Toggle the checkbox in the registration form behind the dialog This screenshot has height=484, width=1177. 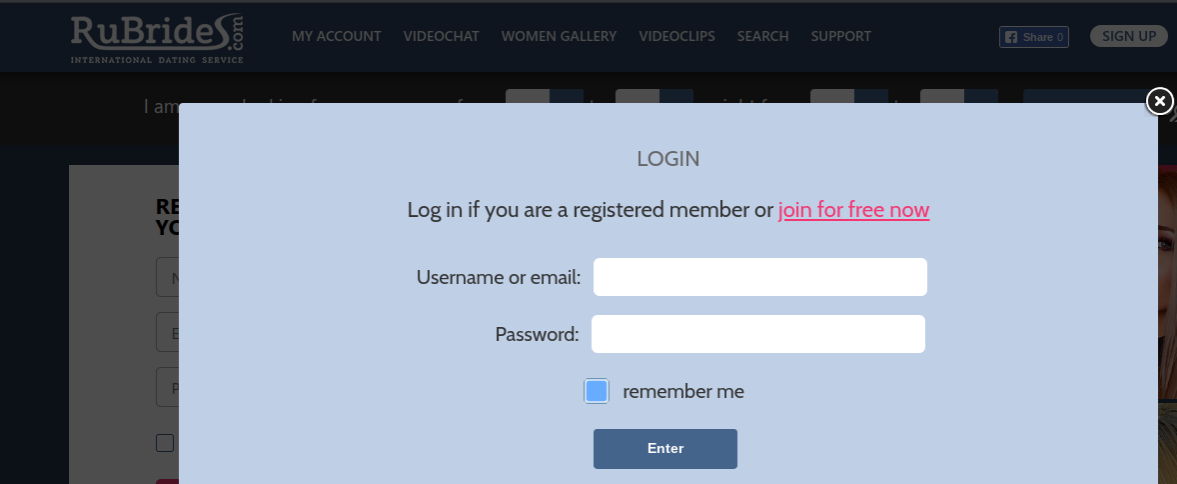coord(164,443)
